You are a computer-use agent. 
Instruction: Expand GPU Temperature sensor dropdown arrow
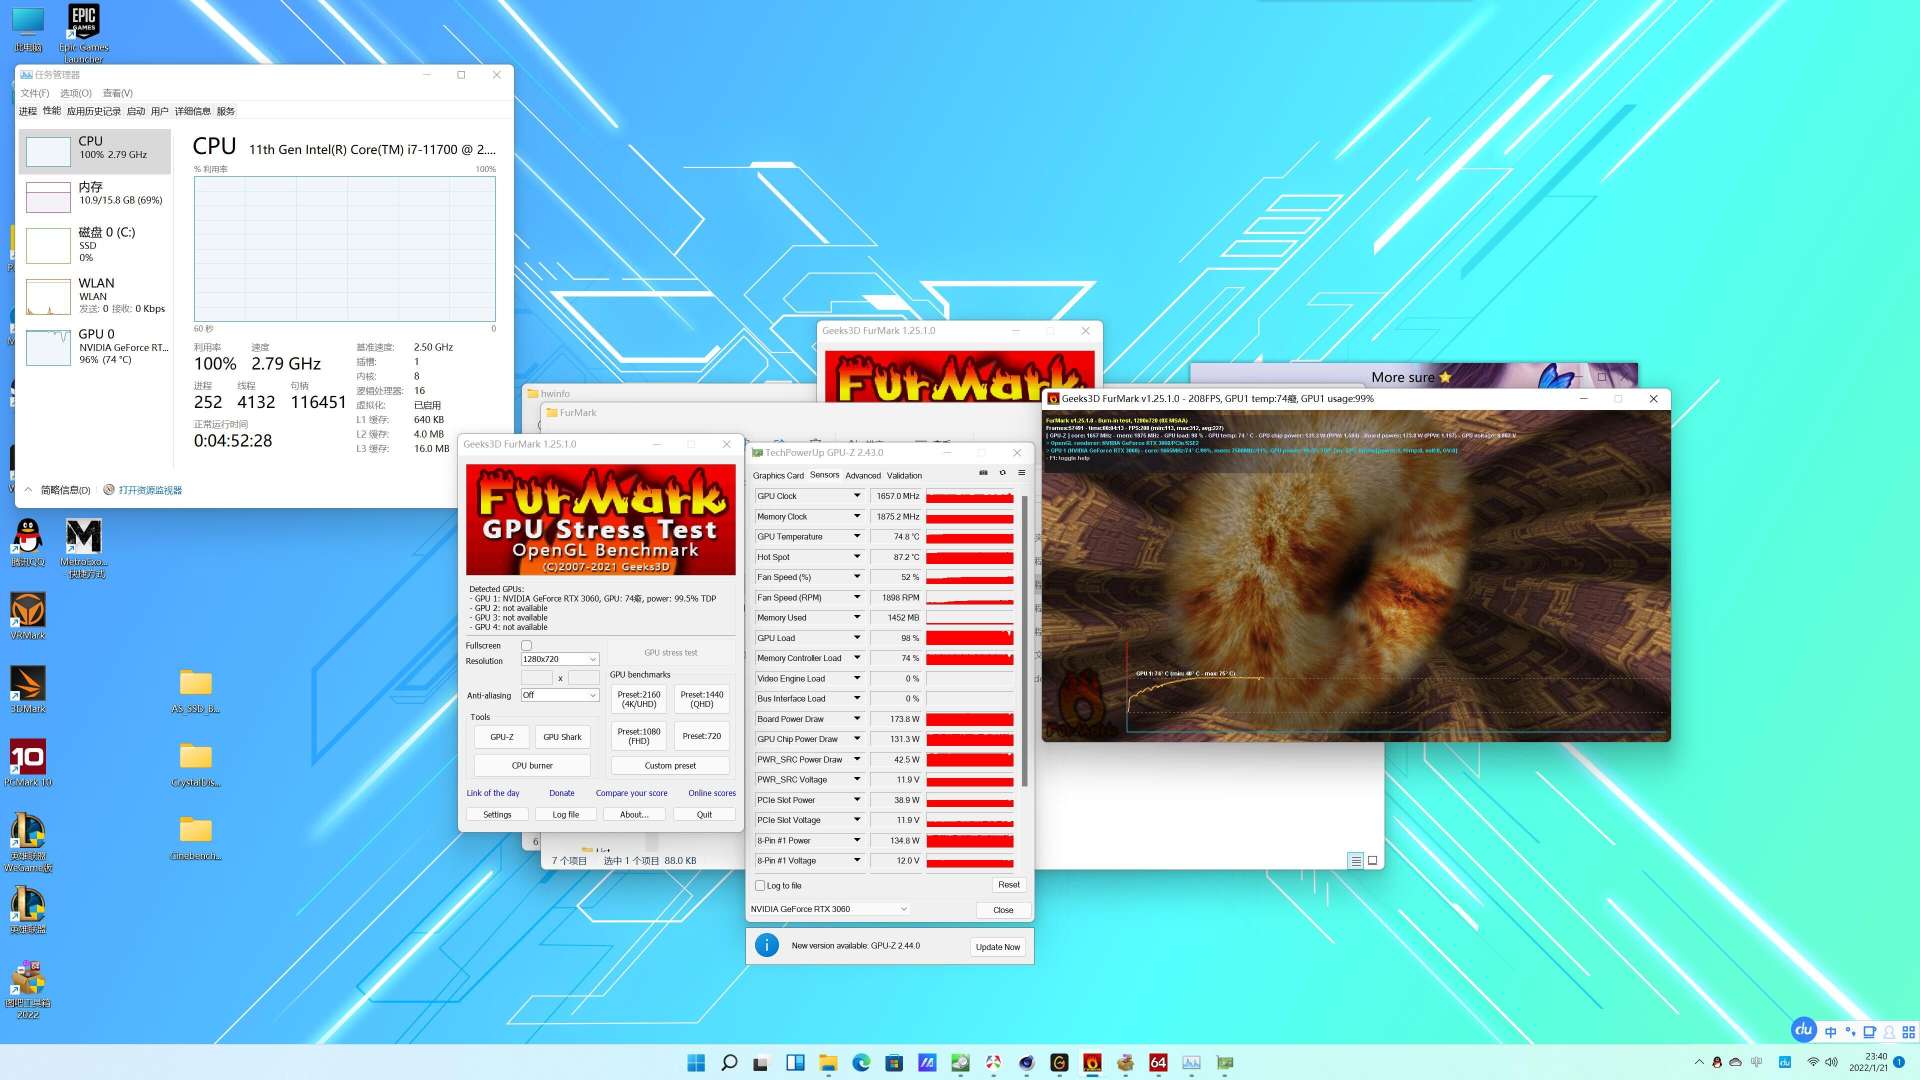tap(857, 537)
